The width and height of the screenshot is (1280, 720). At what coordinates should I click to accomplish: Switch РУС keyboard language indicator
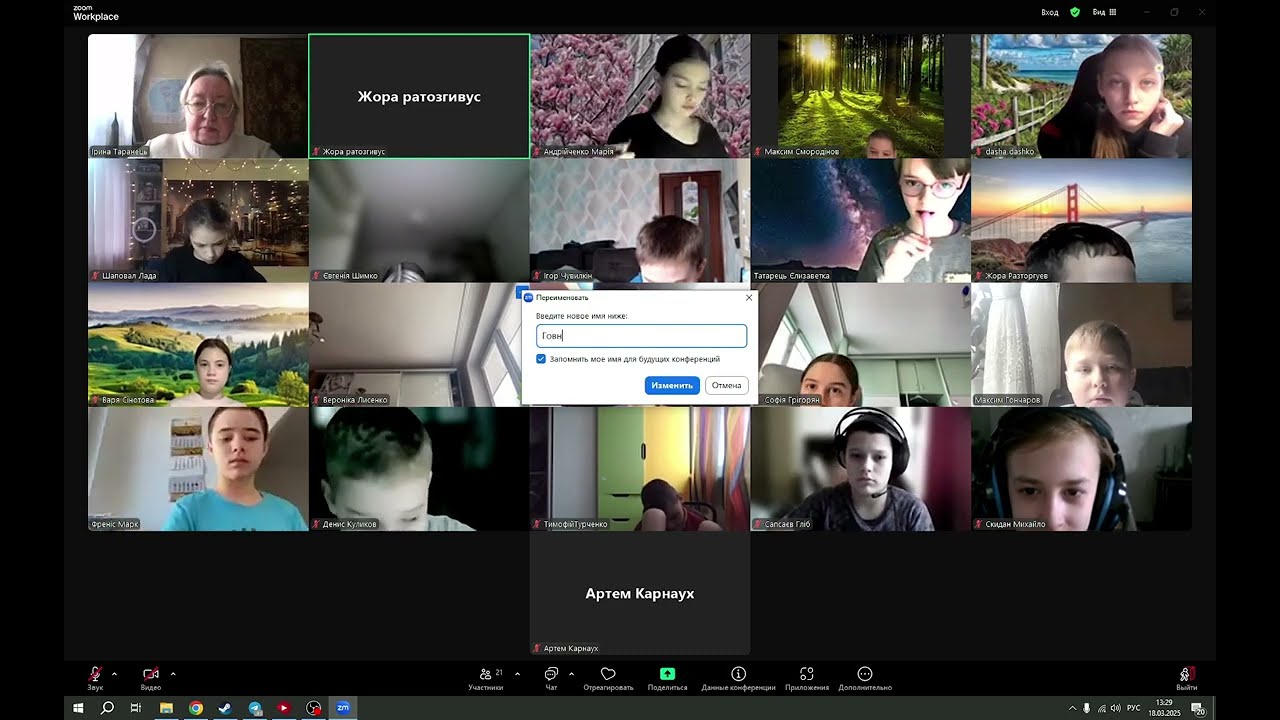1134,709
